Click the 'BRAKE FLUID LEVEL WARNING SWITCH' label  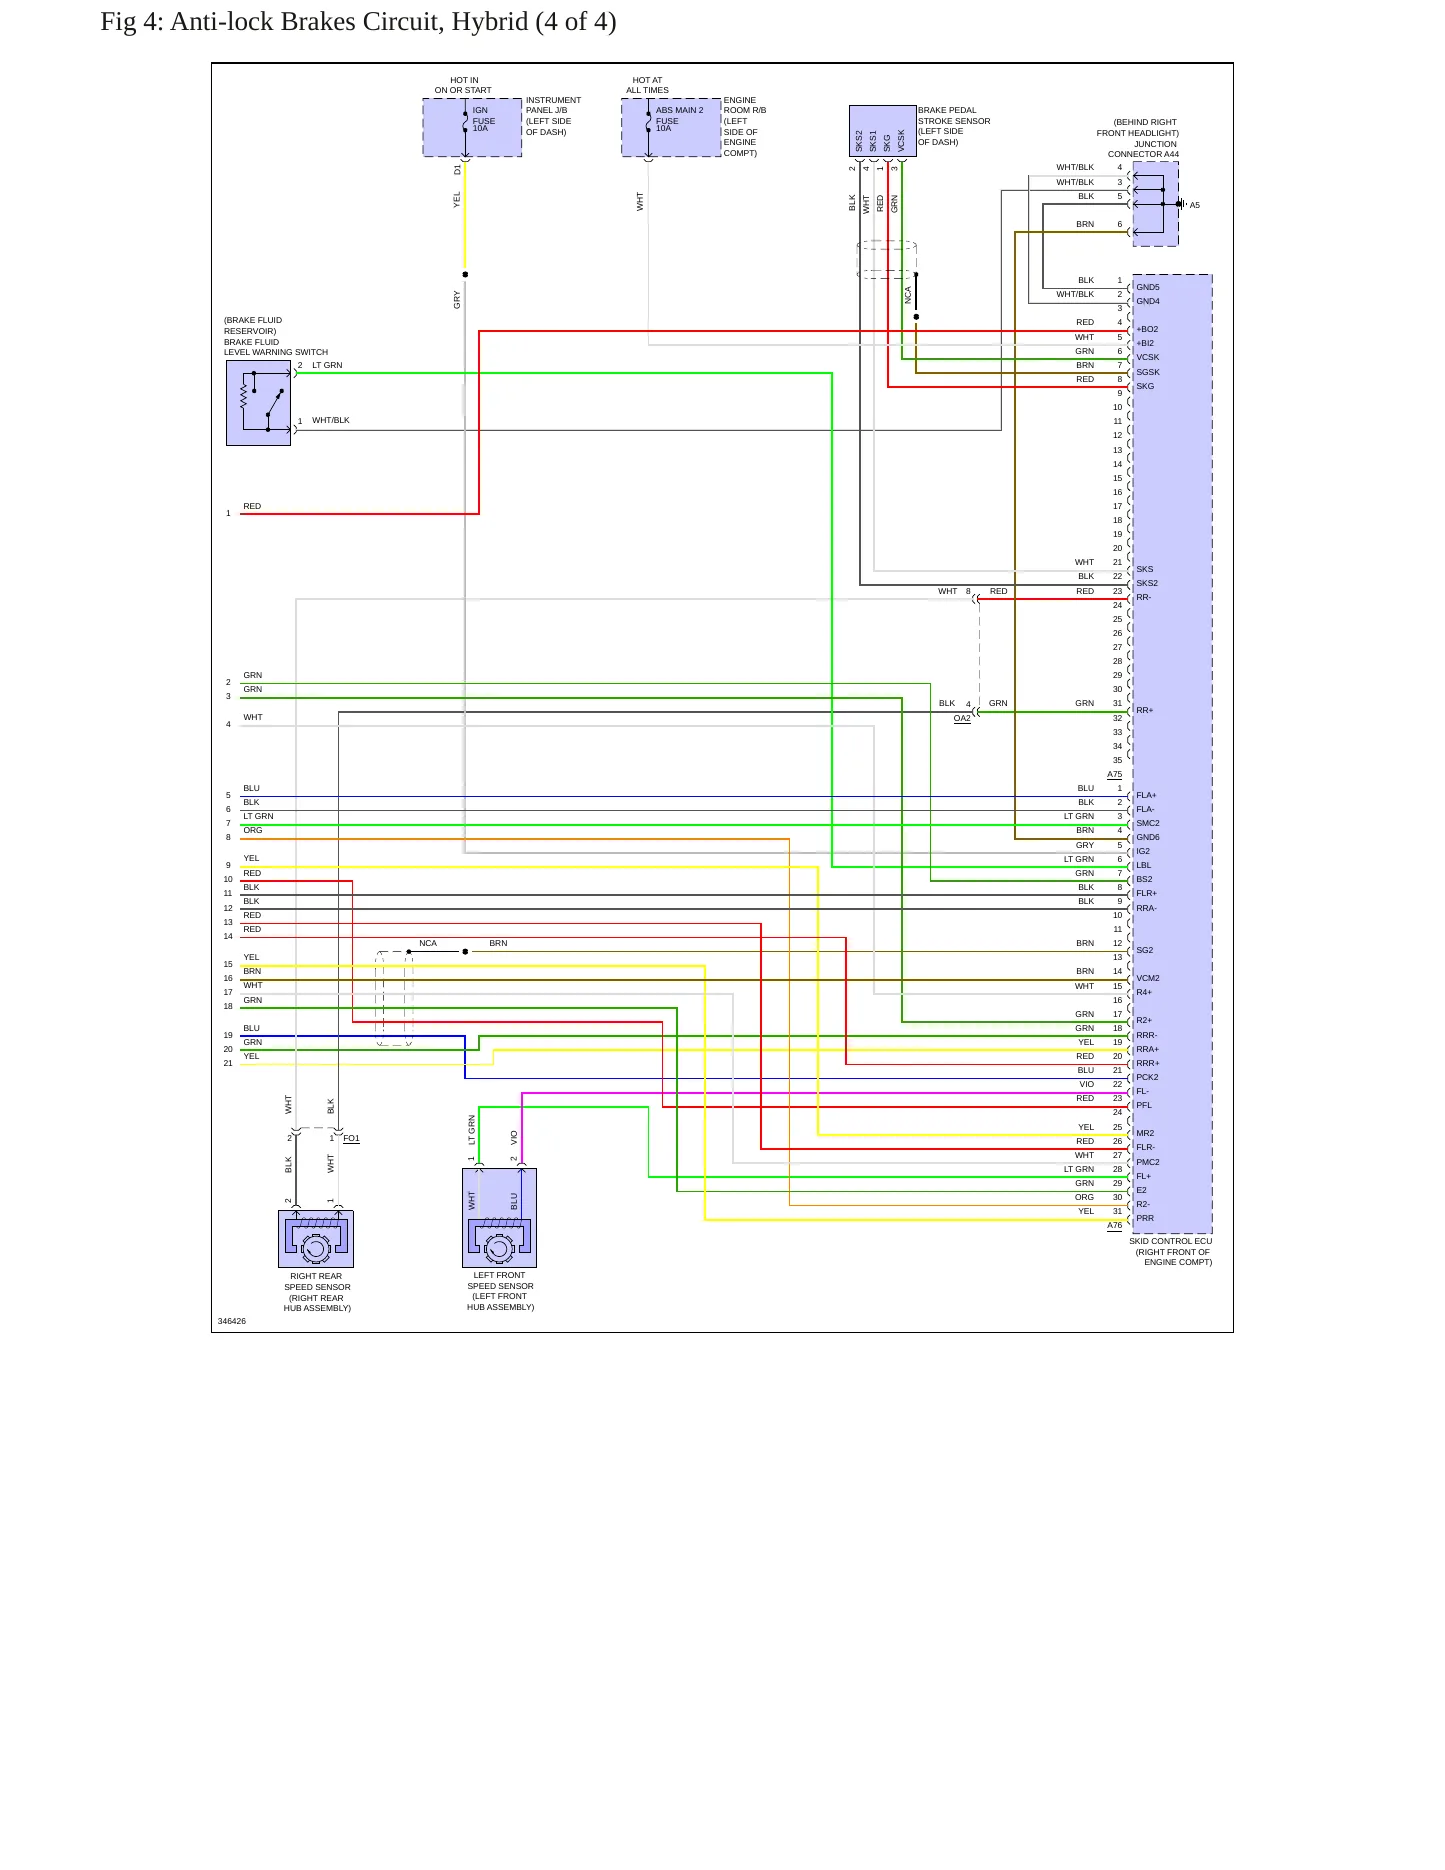coord(275,347)
